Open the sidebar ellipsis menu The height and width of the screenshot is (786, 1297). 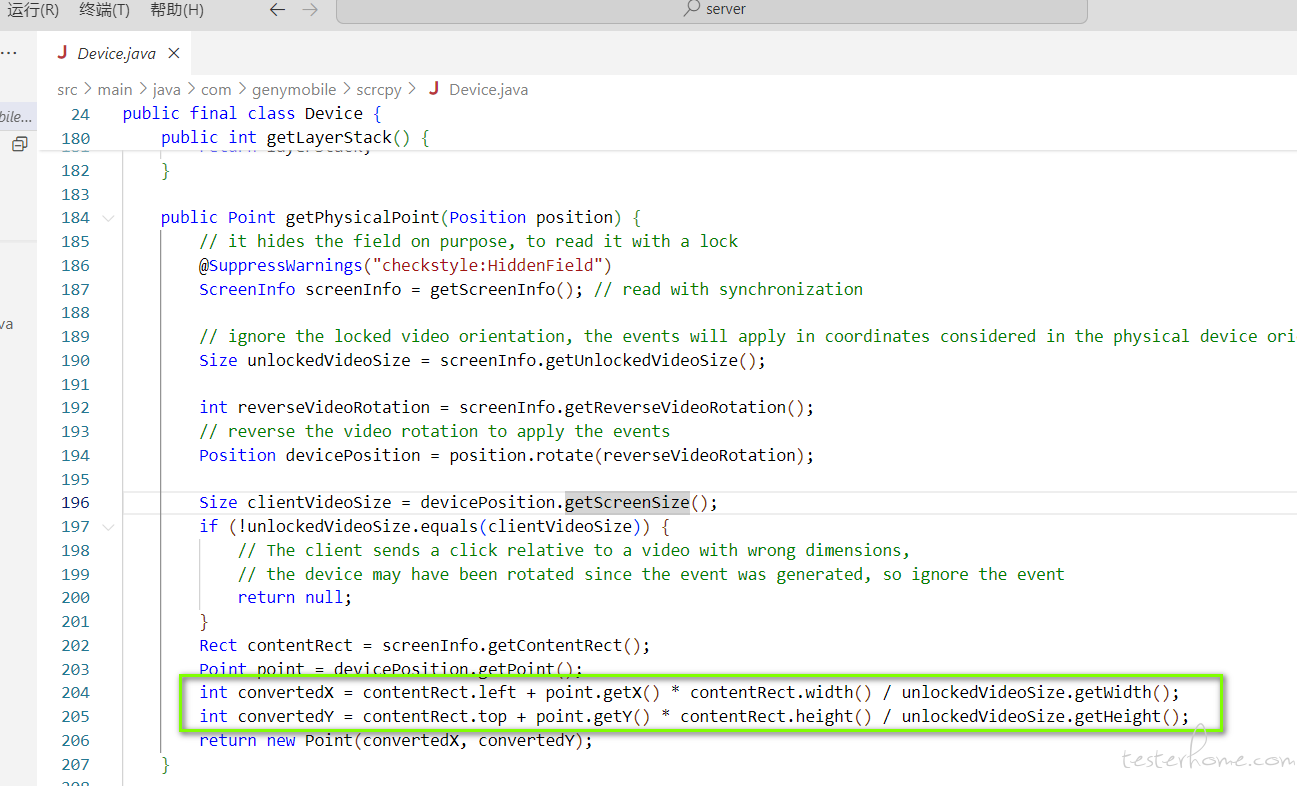point(9,53)
